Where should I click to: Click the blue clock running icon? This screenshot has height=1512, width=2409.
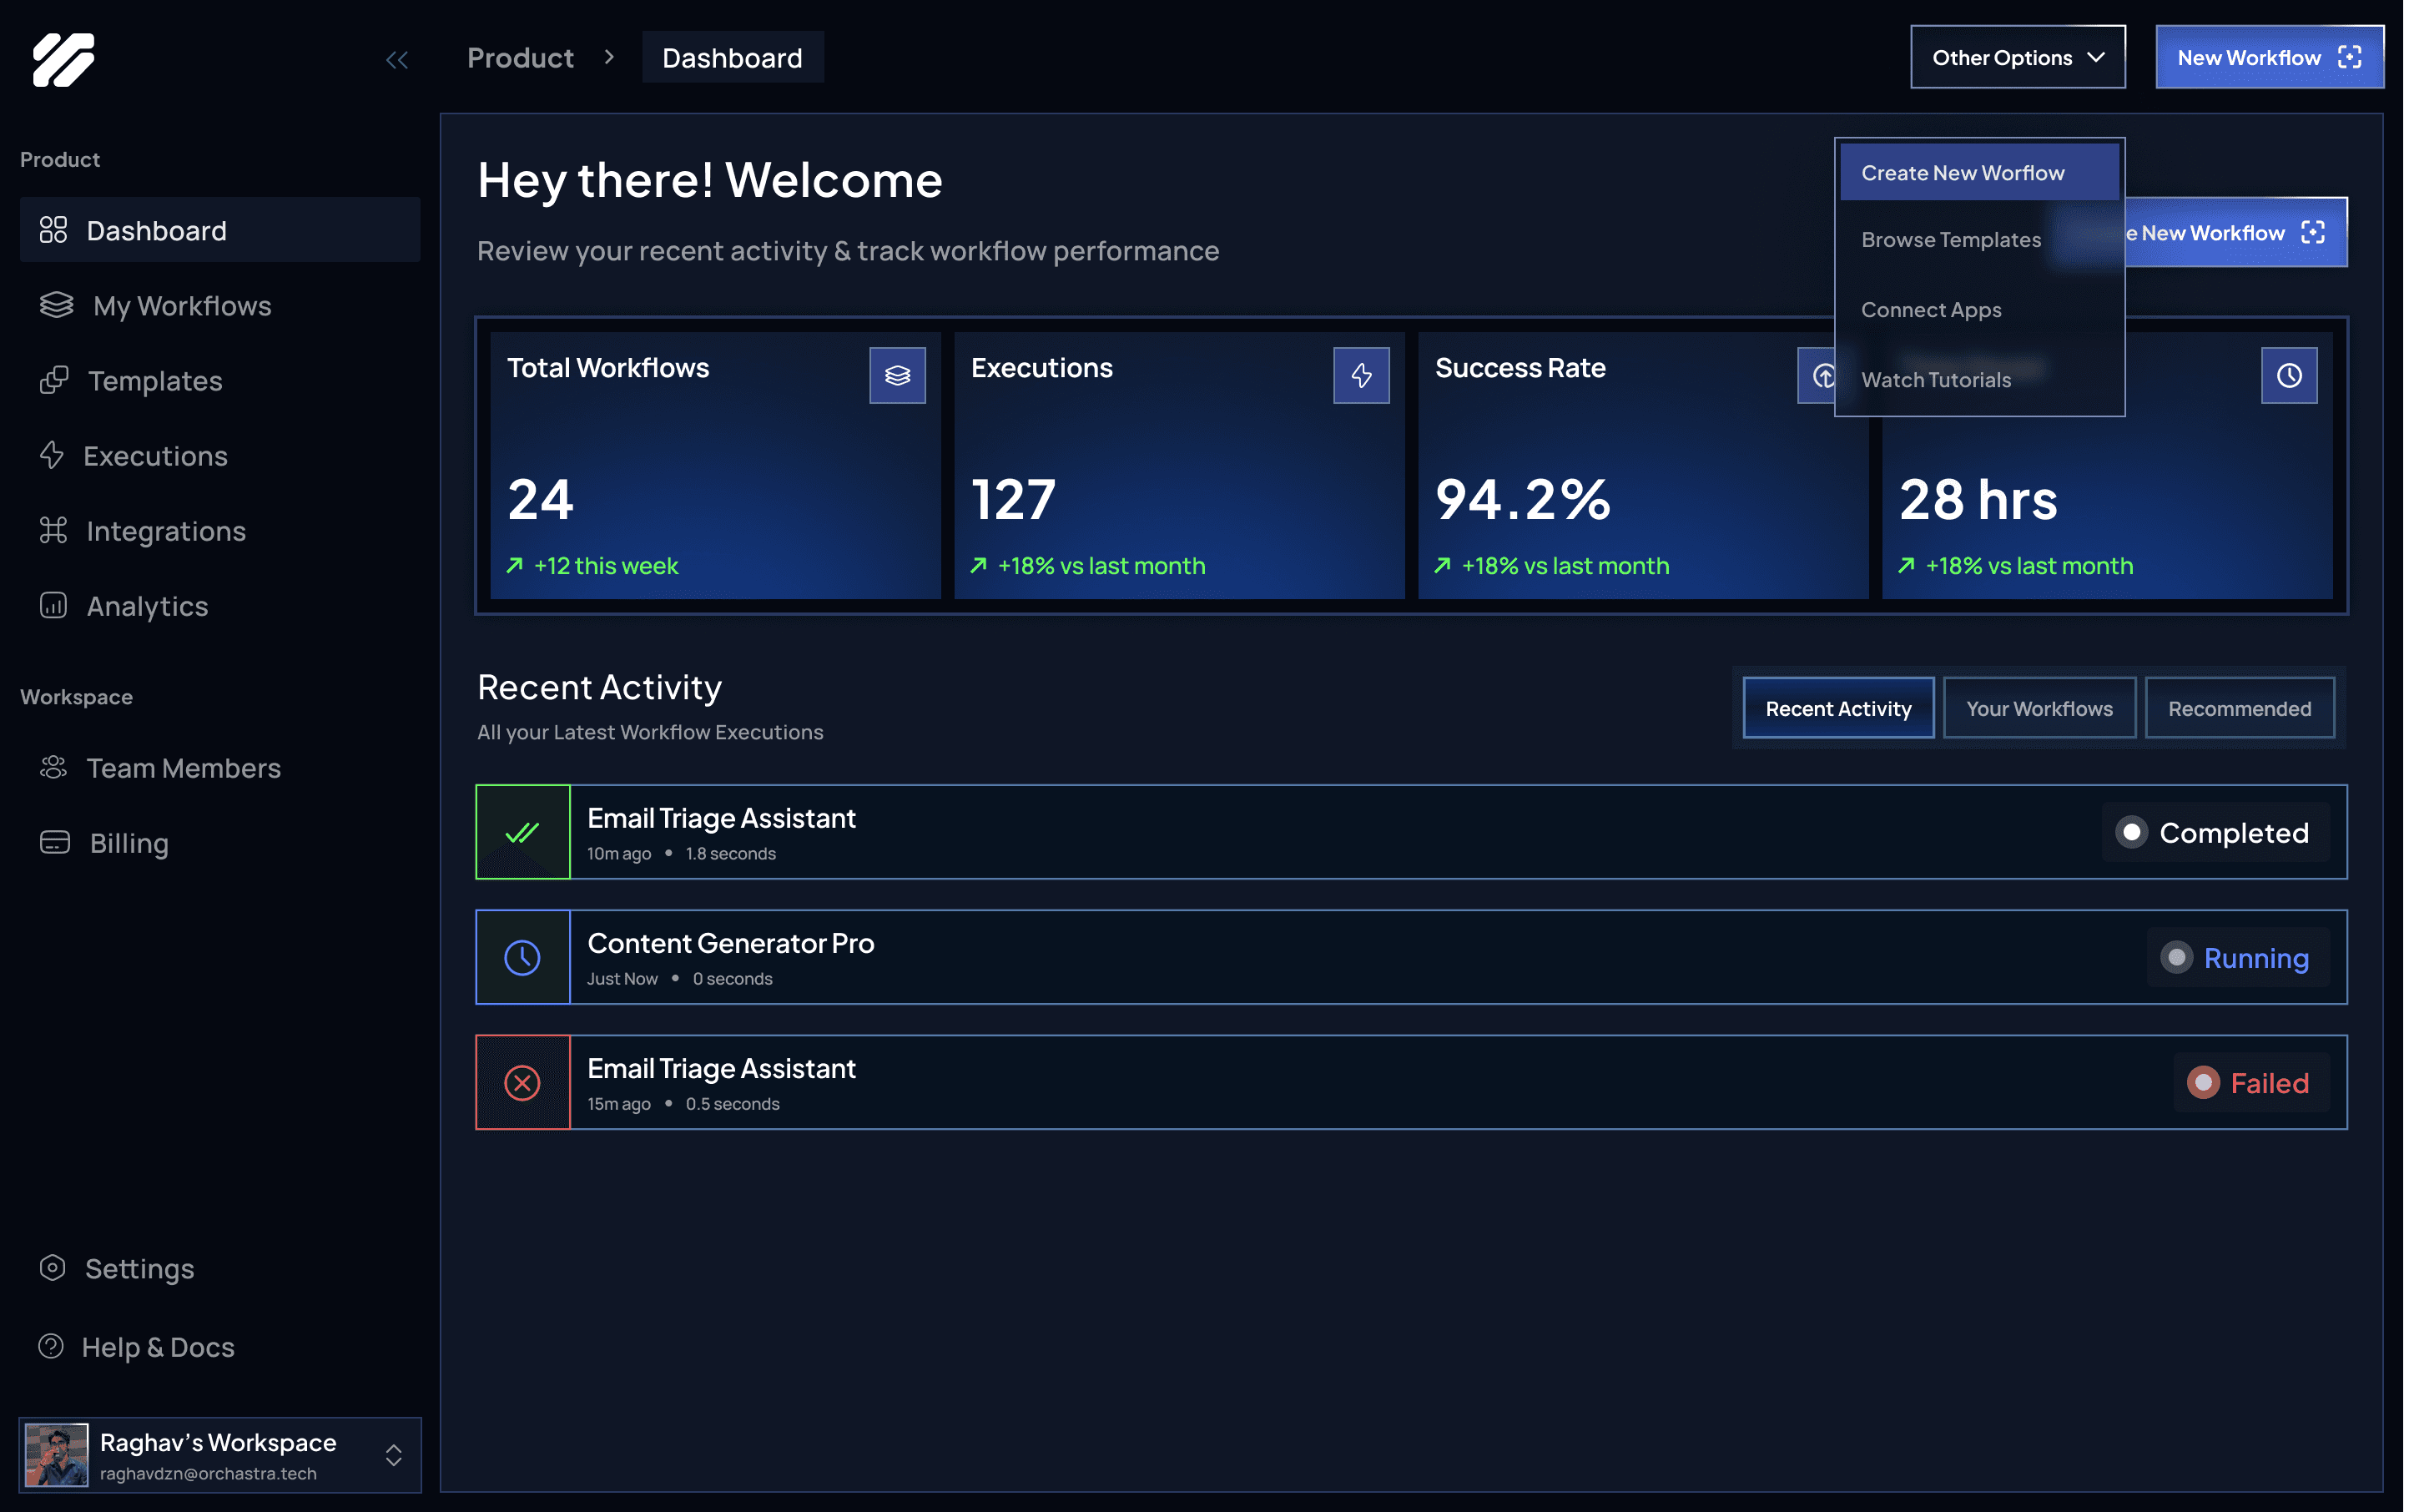522,958
